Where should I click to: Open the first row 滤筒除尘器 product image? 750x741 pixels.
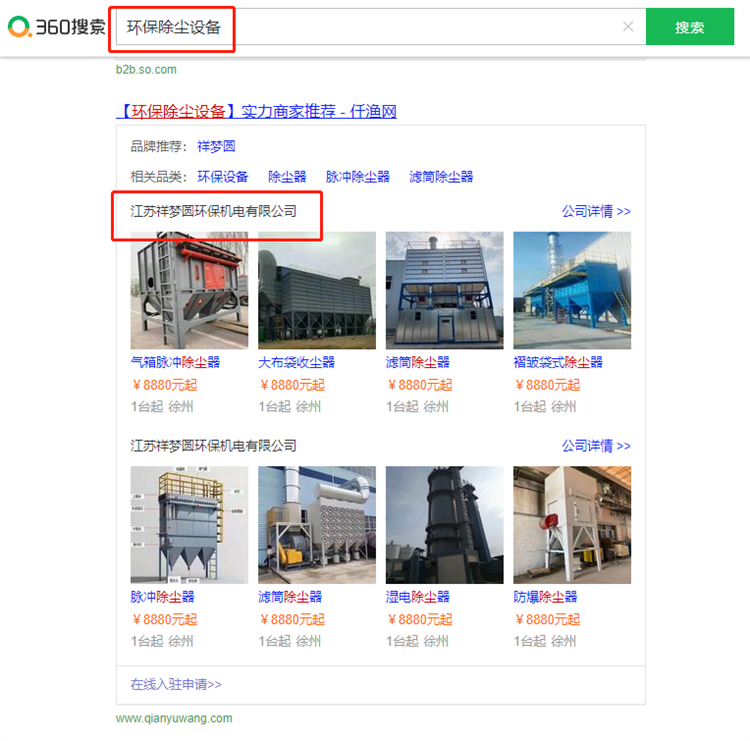click(445, 290)
